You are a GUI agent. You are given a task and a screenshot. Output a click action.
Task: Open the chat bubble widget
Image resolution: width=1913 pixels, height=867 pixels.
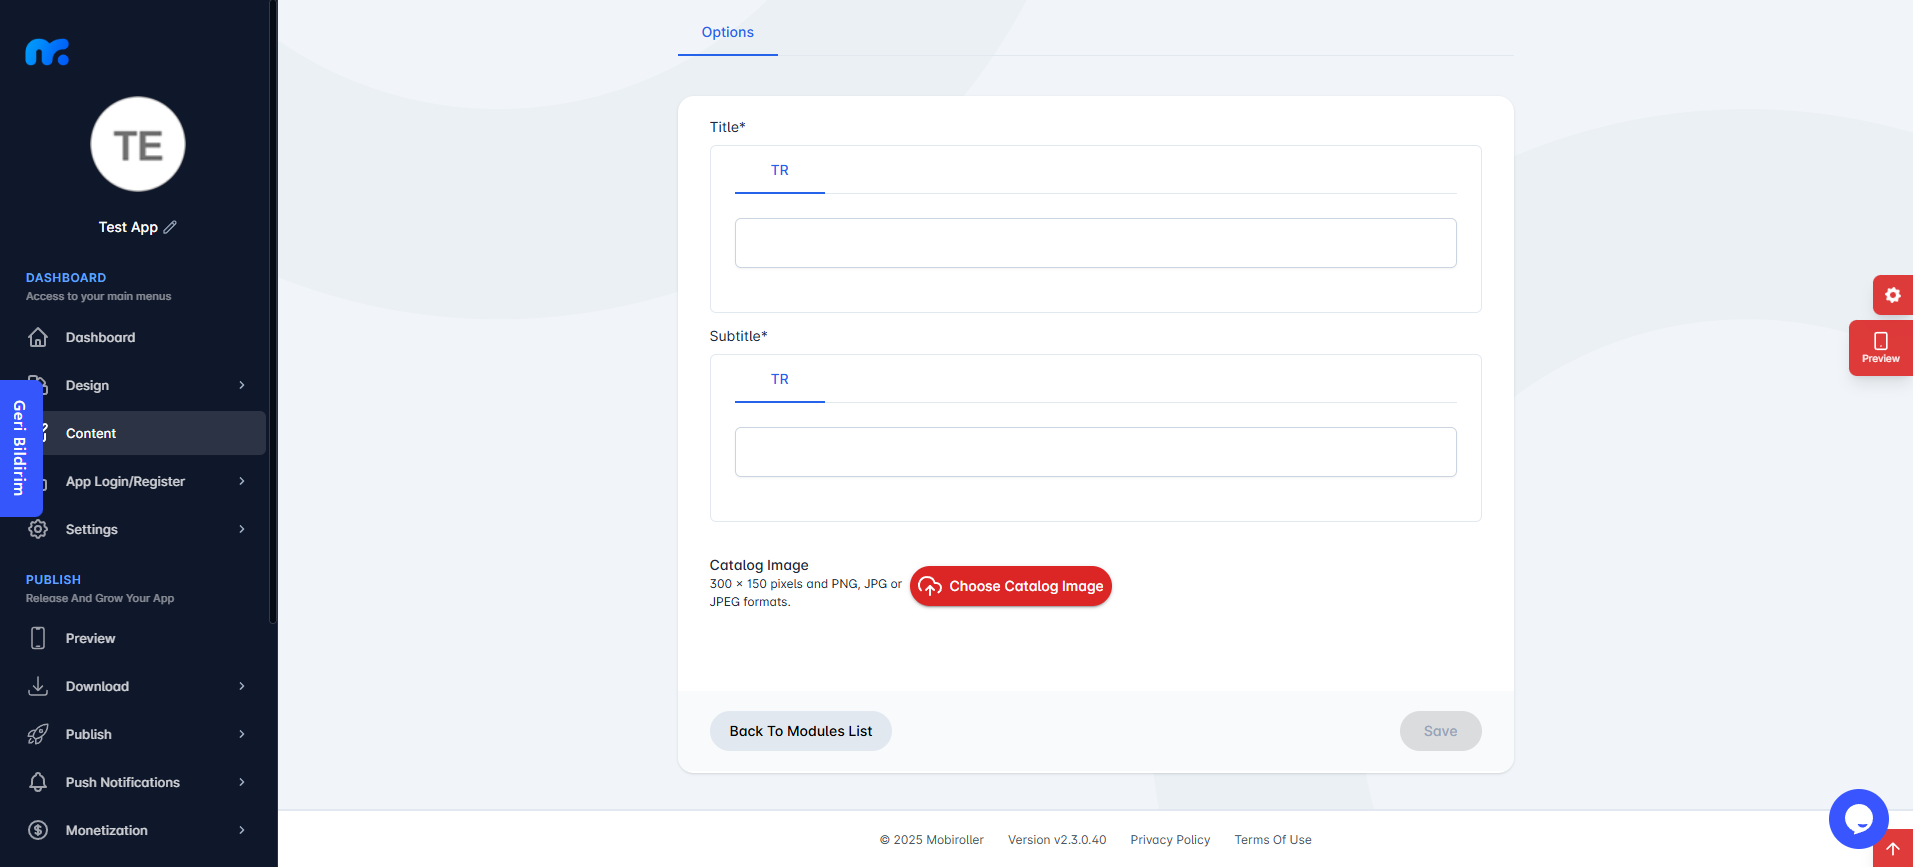click(x=1858, y=819)
